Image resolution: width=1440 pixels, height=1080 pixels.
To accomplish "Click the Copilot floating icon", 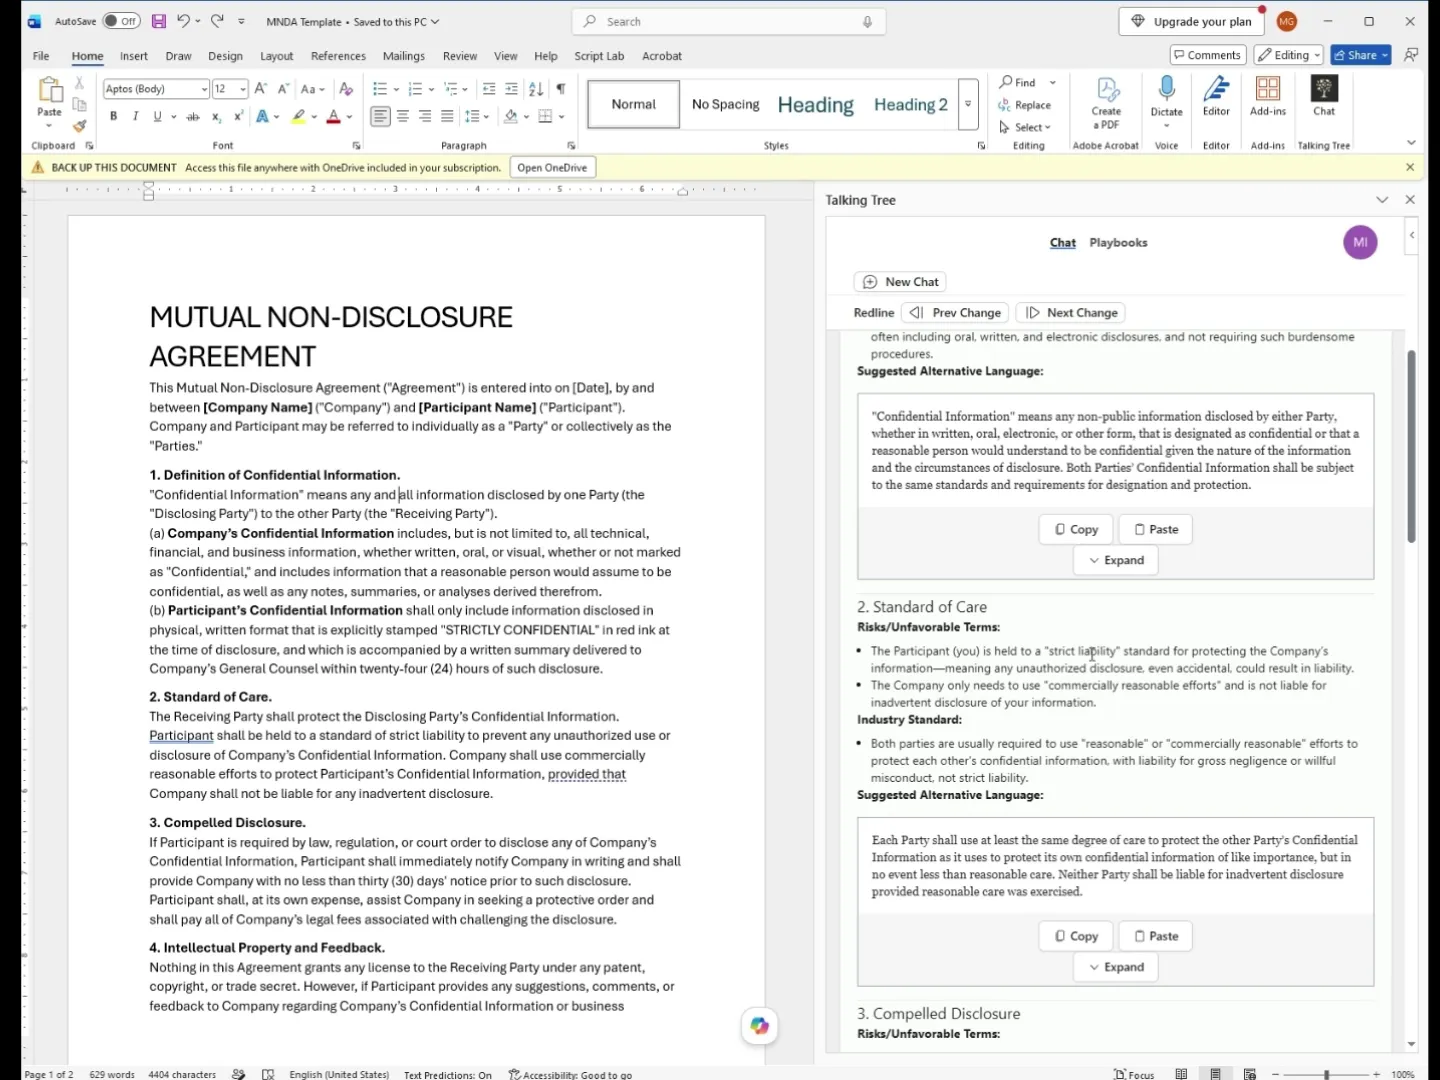I will tap(760, 1026).
